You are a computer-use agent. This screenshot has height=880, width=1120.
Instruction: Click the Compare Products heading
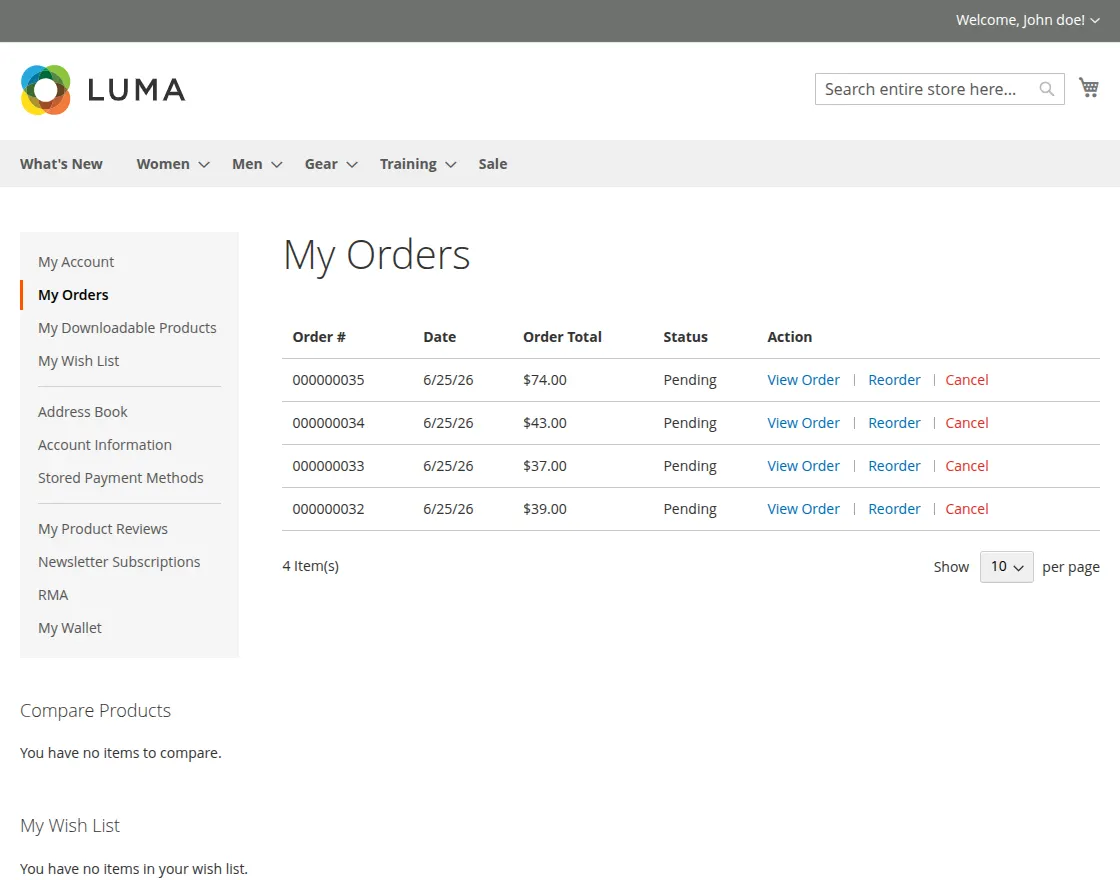[96, 711]
